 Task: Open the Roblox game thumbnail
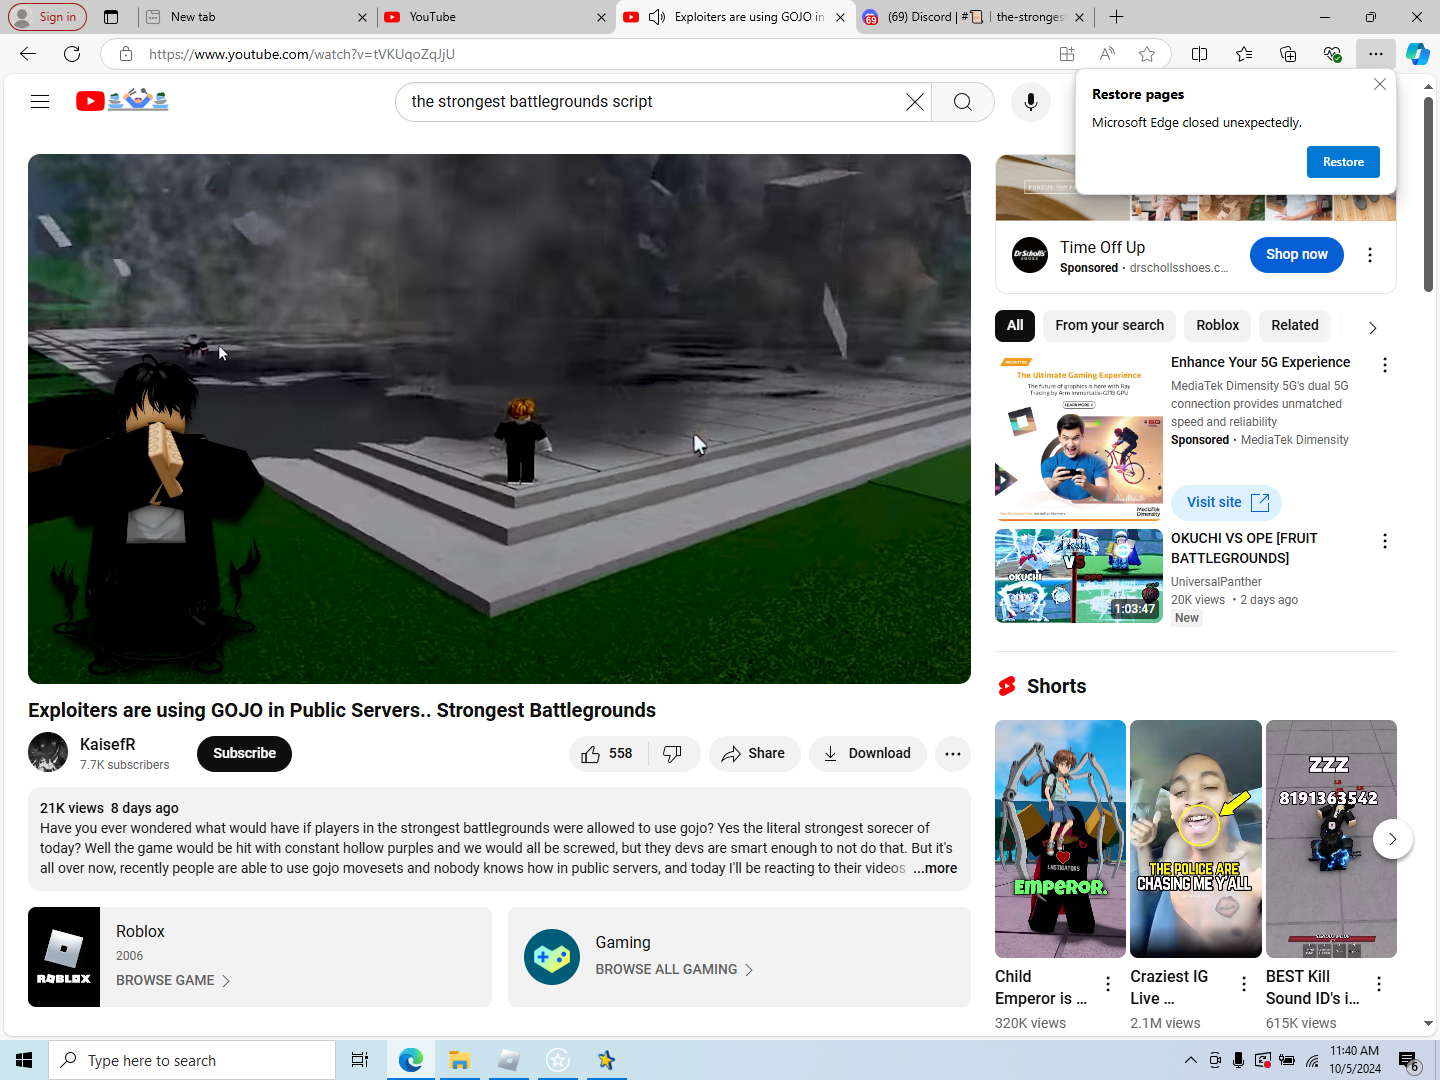pyautogui.click(x=64, y=957)
